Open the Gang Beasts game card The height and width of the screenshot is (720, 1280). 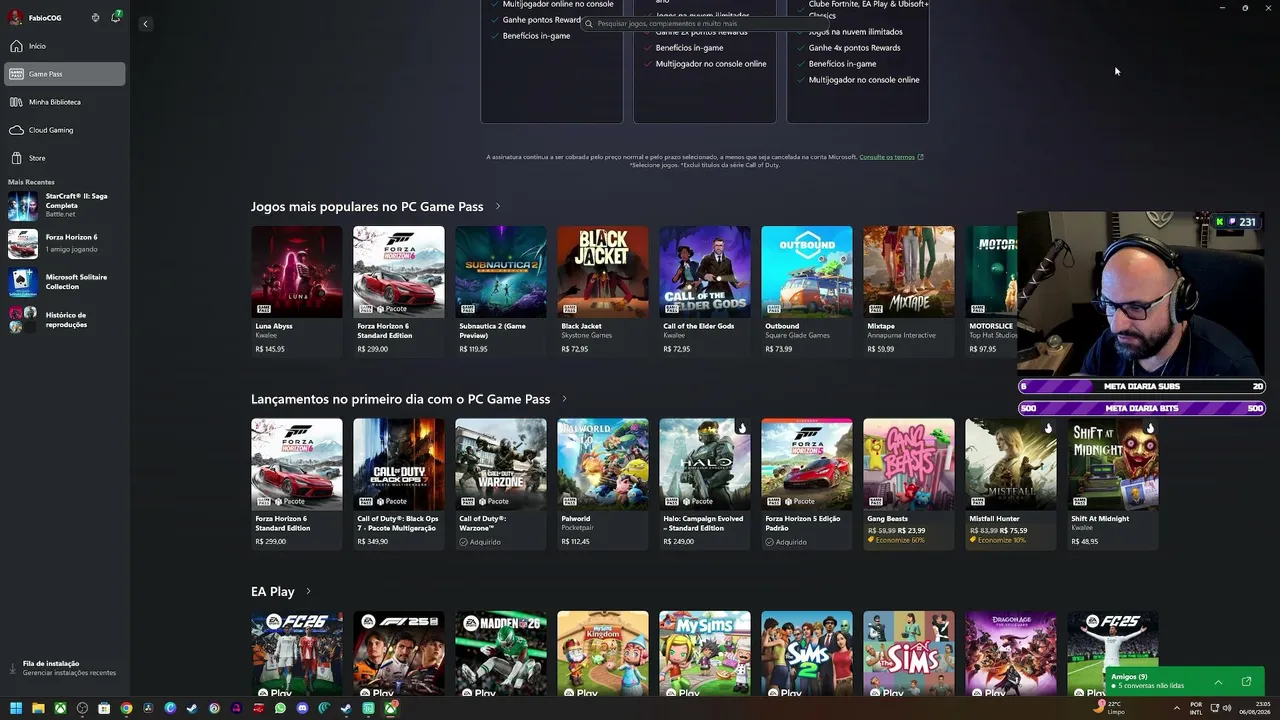point(909,484)
